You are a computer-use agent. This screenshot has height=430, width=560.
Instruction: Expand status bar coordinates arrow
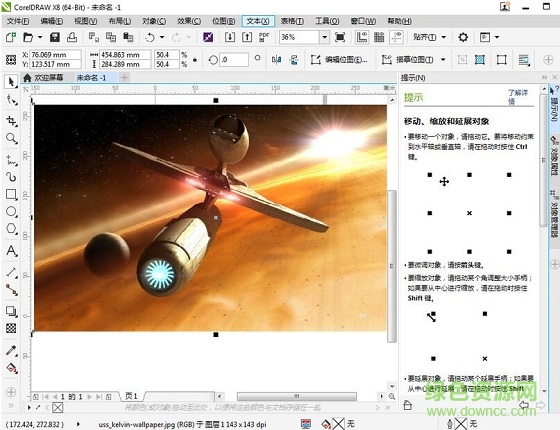tap(78, 424)
